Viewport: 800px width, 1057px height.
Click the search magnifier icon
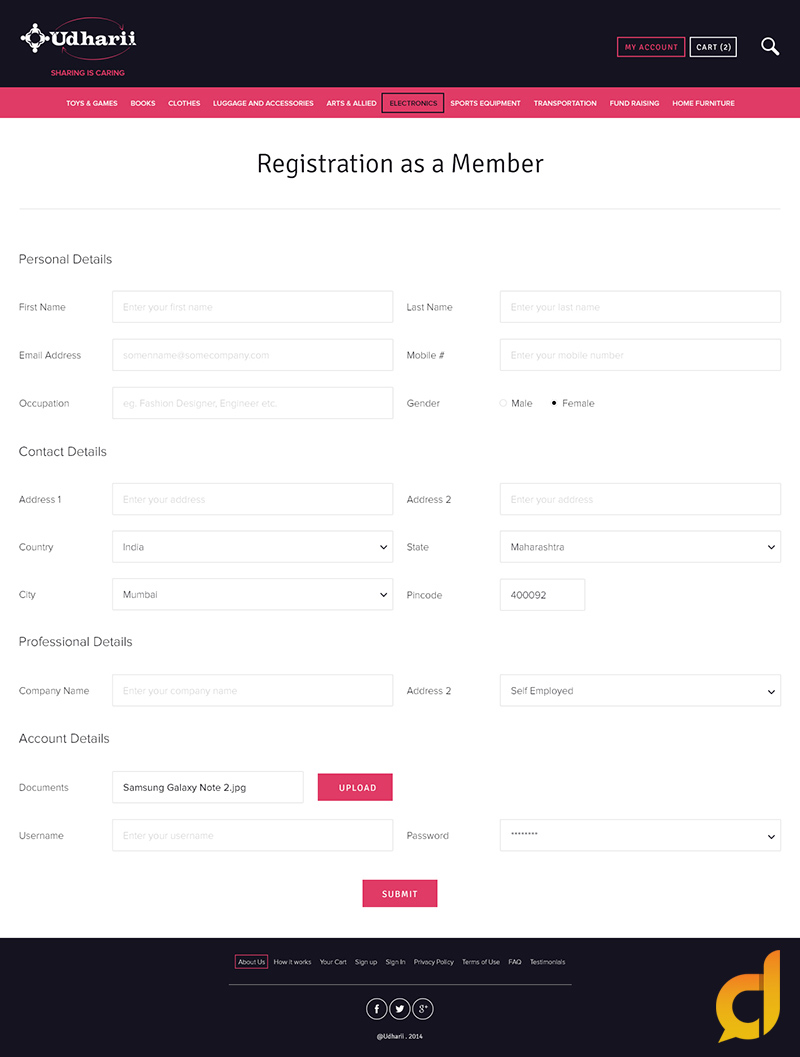click(769, 46)
